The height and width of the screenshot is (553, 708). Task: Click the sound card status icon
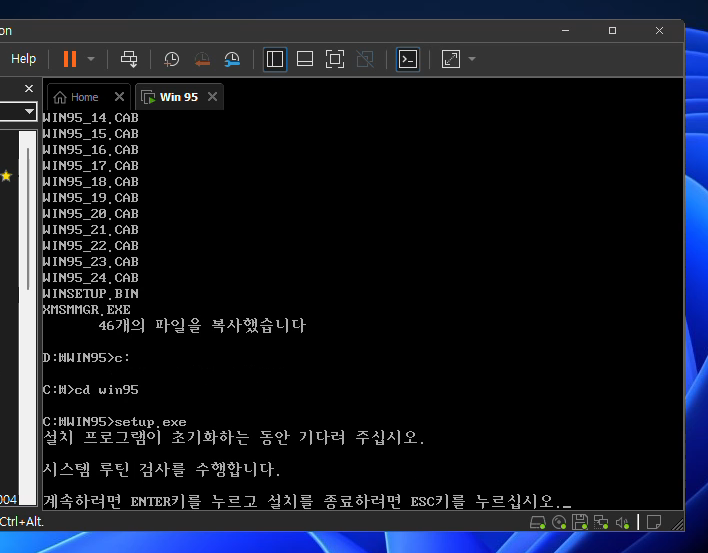click(x=622, y=522)
